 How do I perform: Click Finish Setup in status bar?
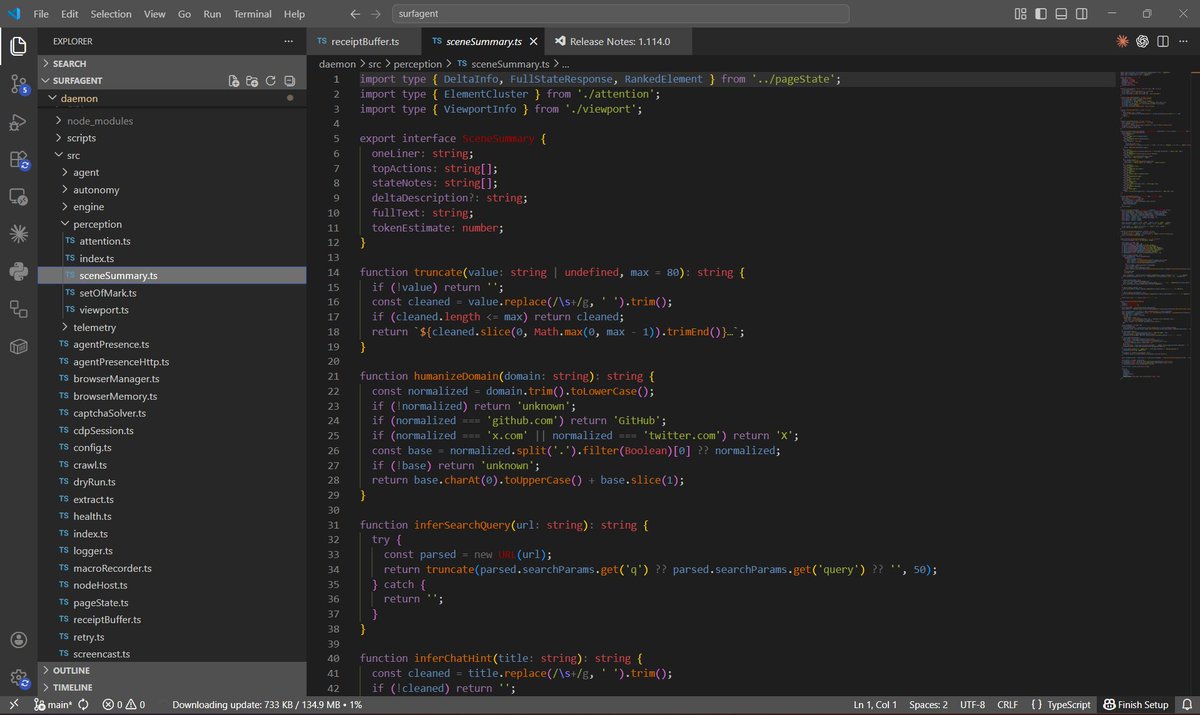pos(1136,704)
